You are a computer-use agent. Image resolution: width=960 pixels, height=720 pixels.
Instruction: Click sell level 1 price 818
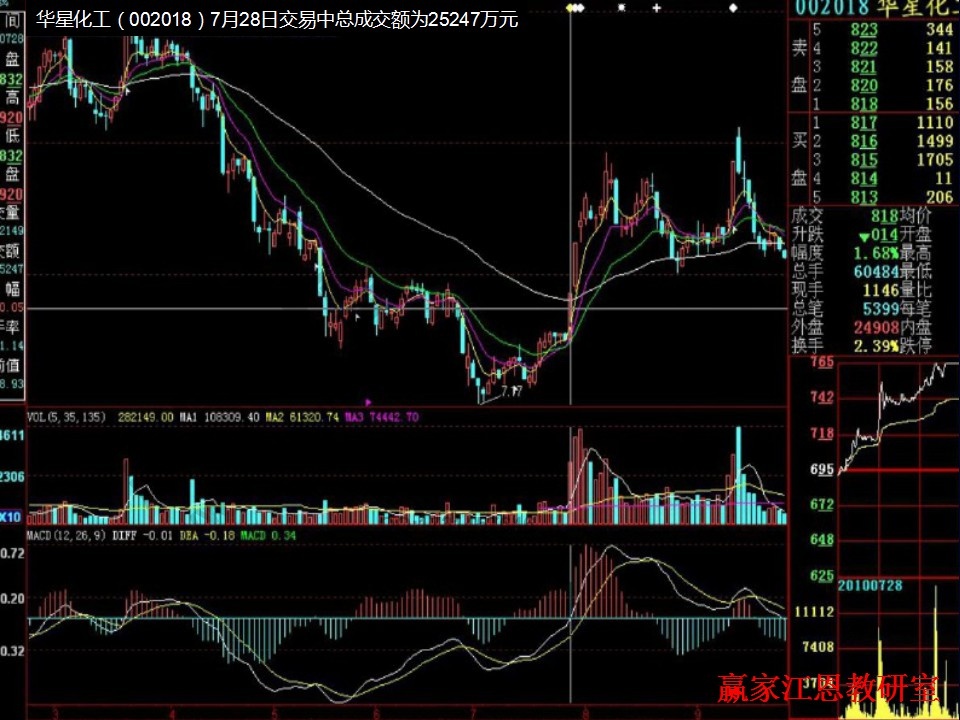[x=863, y=104]
